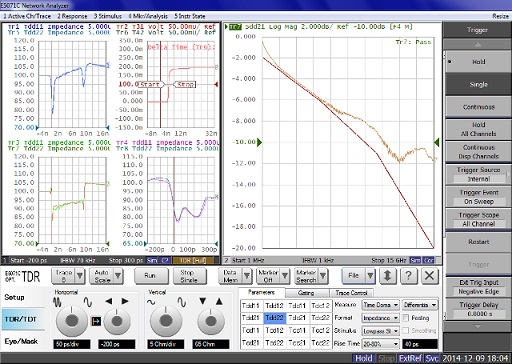The image size is (512, 364).
Task: Click the horizontal scale expand waveform icon
Action: pyautogui.click(x=88, y=302)
